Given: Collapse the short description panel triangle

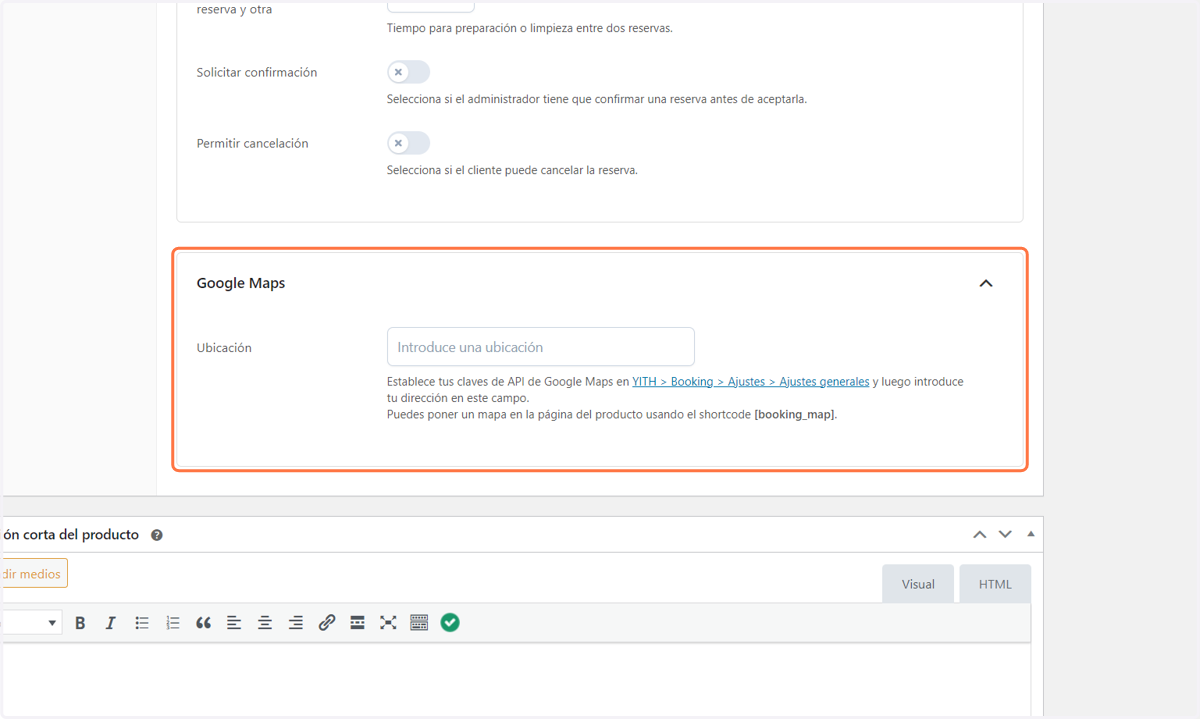Looking at the screenshot, I should [1031, 534].
